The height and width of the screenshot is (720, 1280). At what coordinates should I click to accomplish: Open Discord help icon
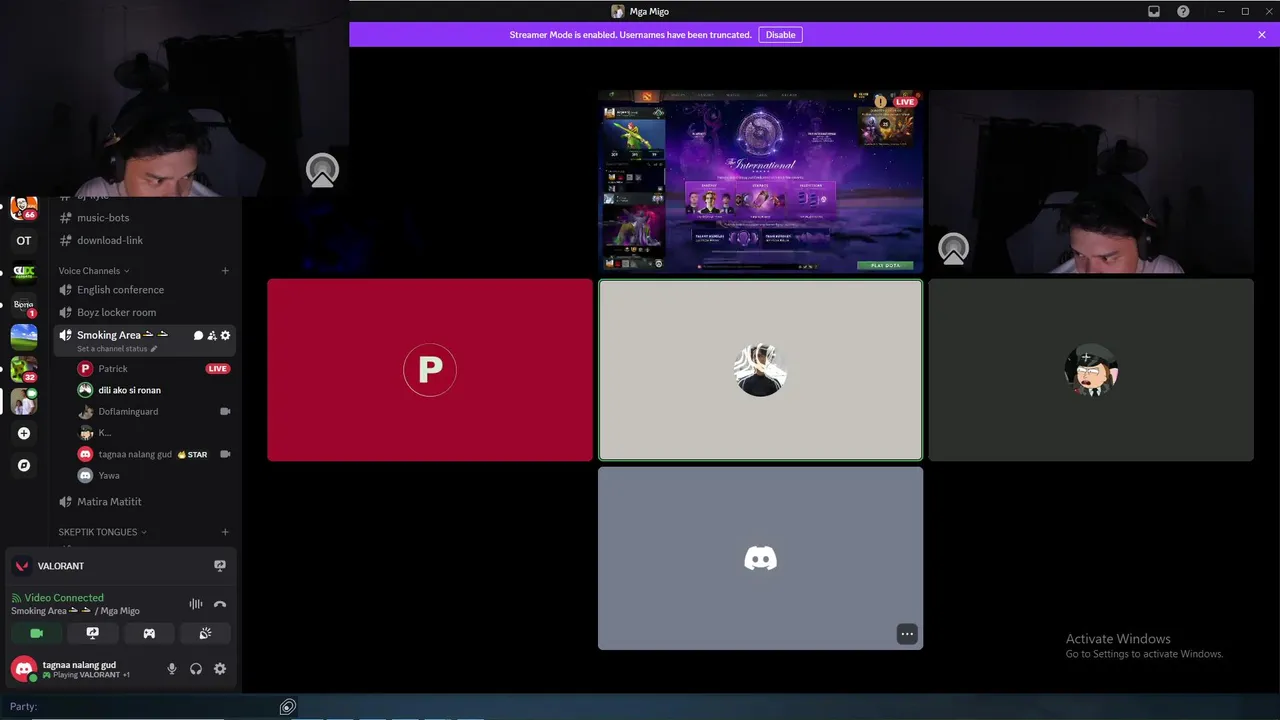coord(1183,11)
